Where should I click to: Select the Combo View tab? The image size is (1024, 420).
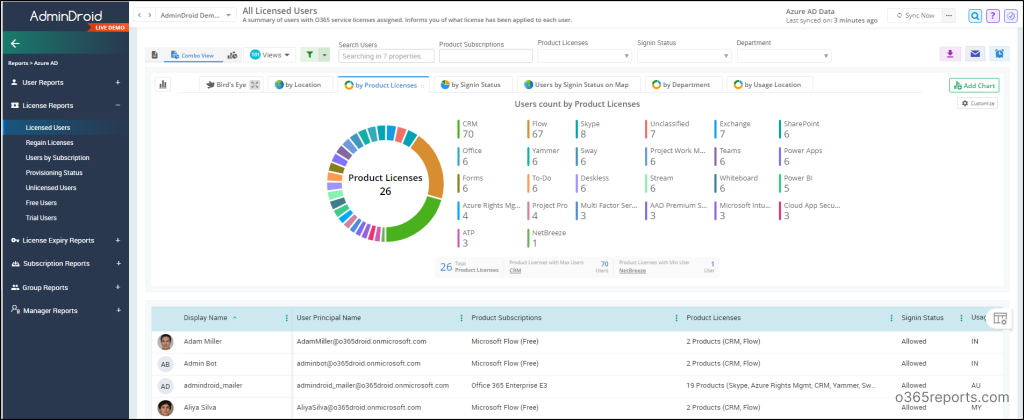[192, 56]
